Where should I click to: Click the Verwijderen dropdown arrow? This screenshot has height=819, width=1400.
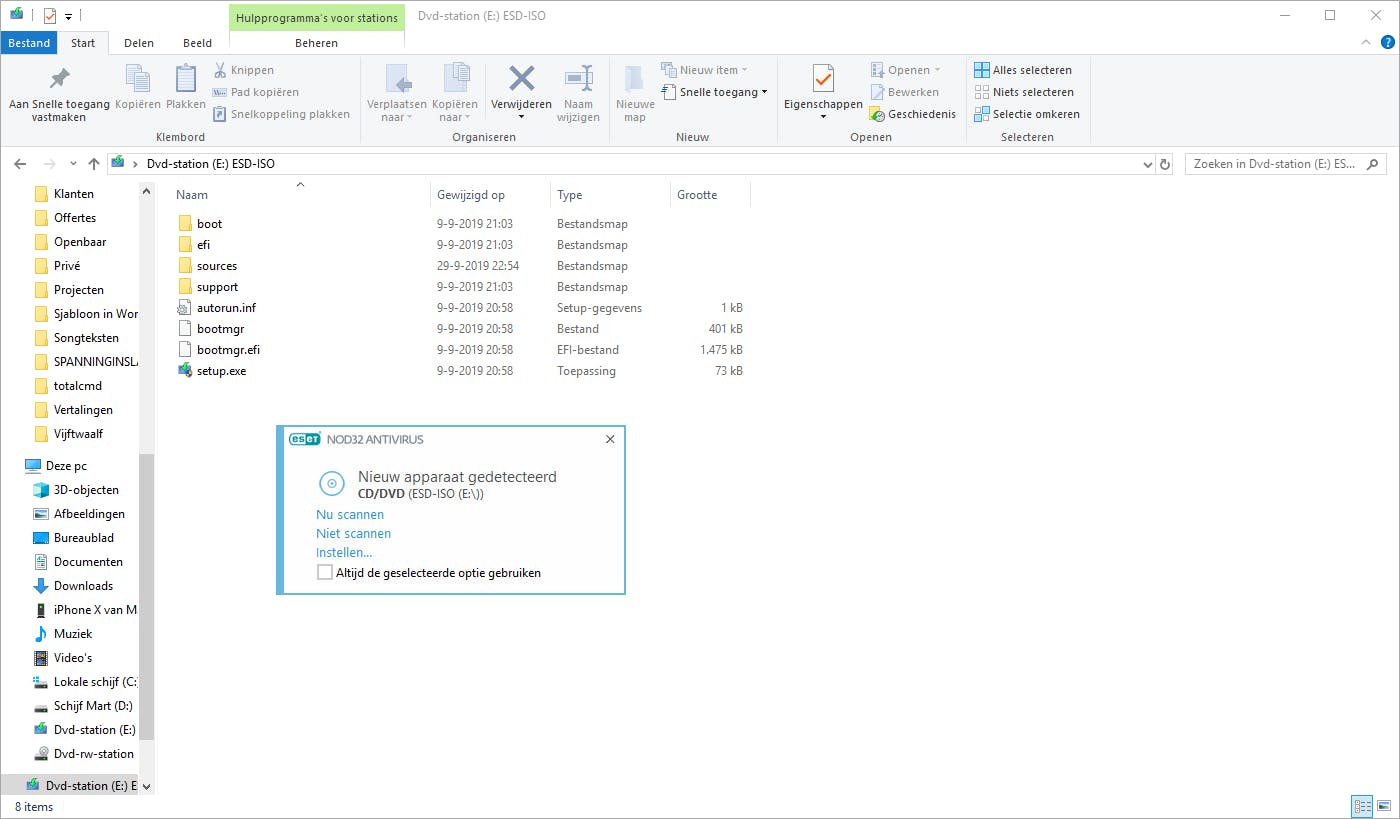[x=521, y=117]
